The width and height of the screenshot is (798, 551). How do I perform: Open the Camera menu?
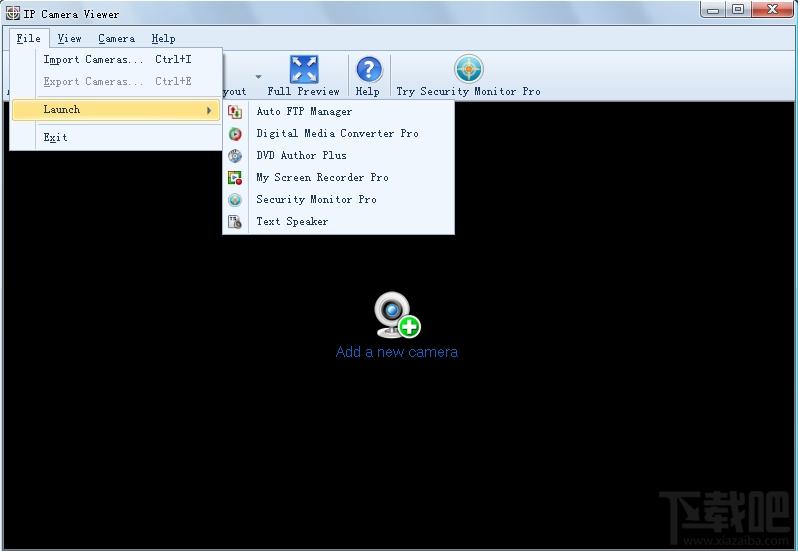click(x=117, y=38)
